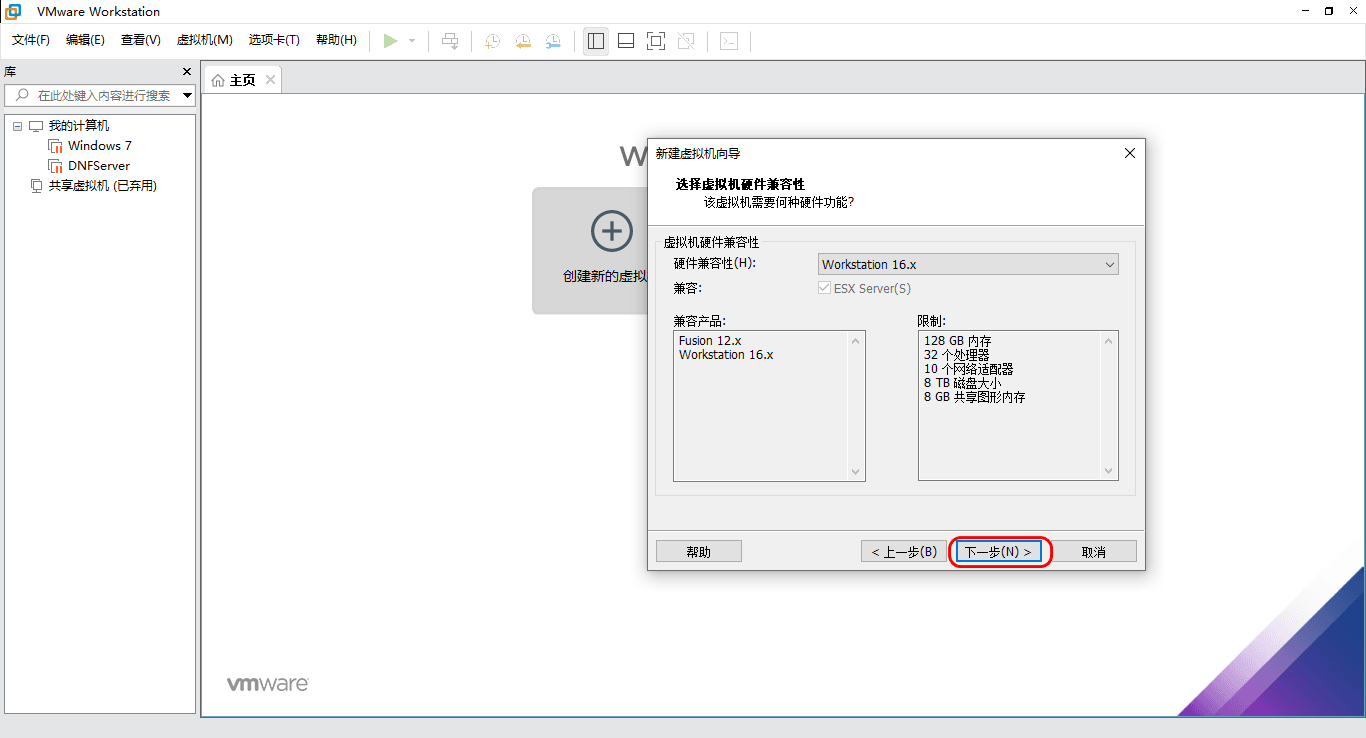Open the library search filter dropdown arrow
The height and width of the screenshot is (738, 1366).
pyautogui.click(x=187, y=96)
